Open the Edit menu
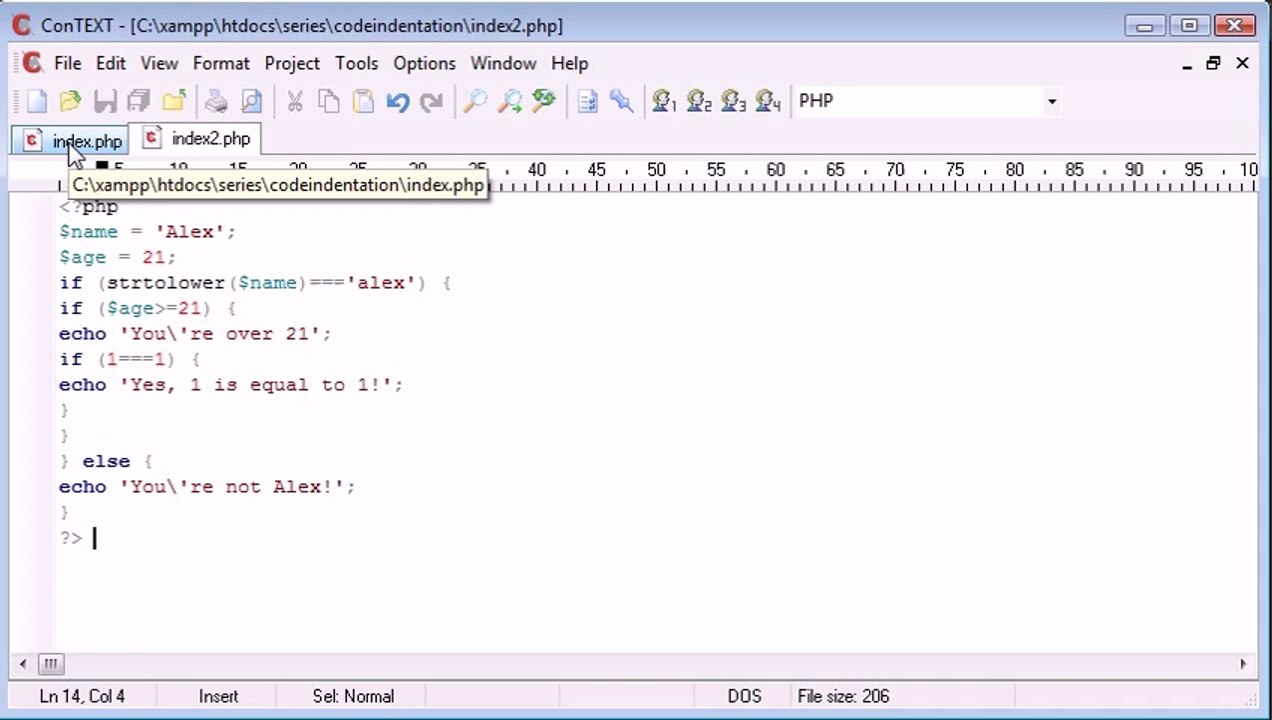This screenshot has width=1272, height=720. coord(111,63)
